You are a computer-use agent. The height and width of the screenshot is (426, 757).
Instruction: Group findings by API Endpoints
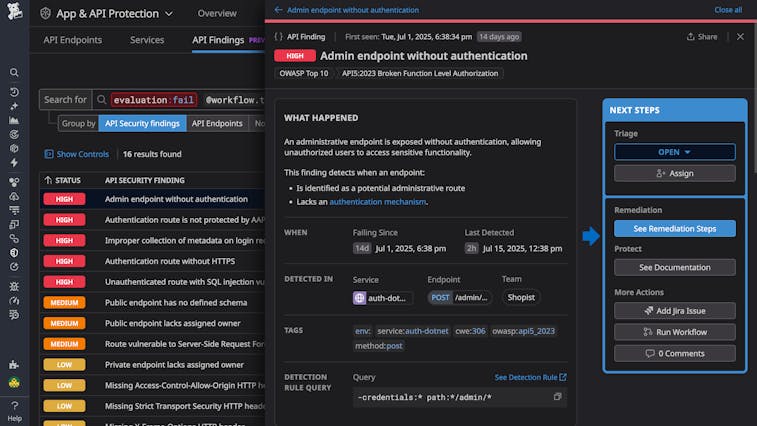click(x=217, y=124)
